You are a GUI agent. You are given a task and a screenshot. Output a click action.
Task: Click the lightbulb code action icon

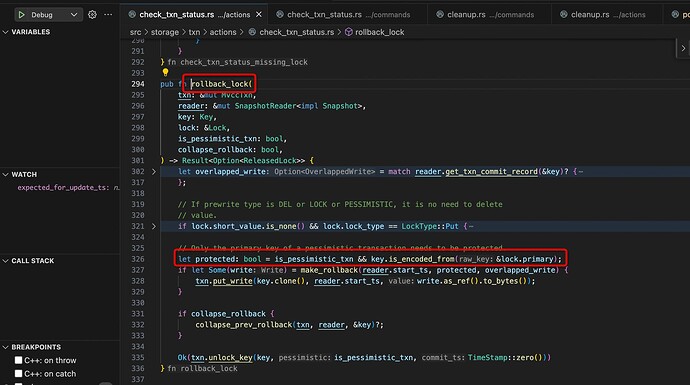[x=165, y=72]
